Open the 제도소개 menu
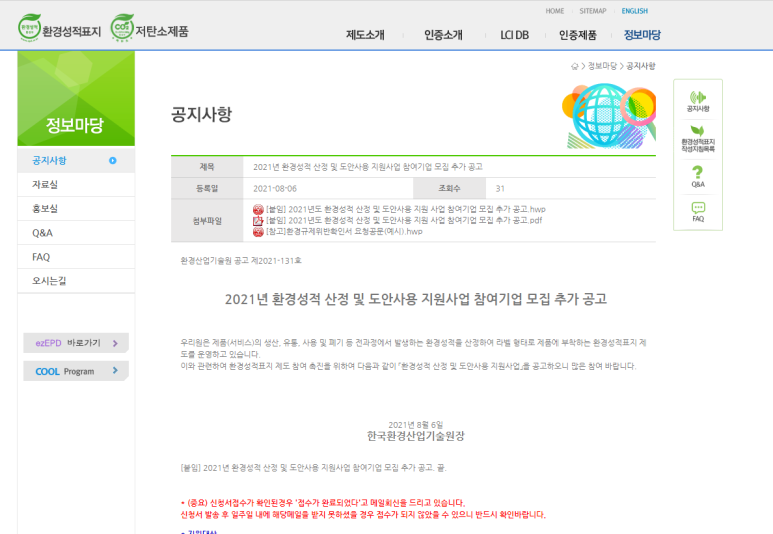Screen dimensions: 773x534 point(365,35)
